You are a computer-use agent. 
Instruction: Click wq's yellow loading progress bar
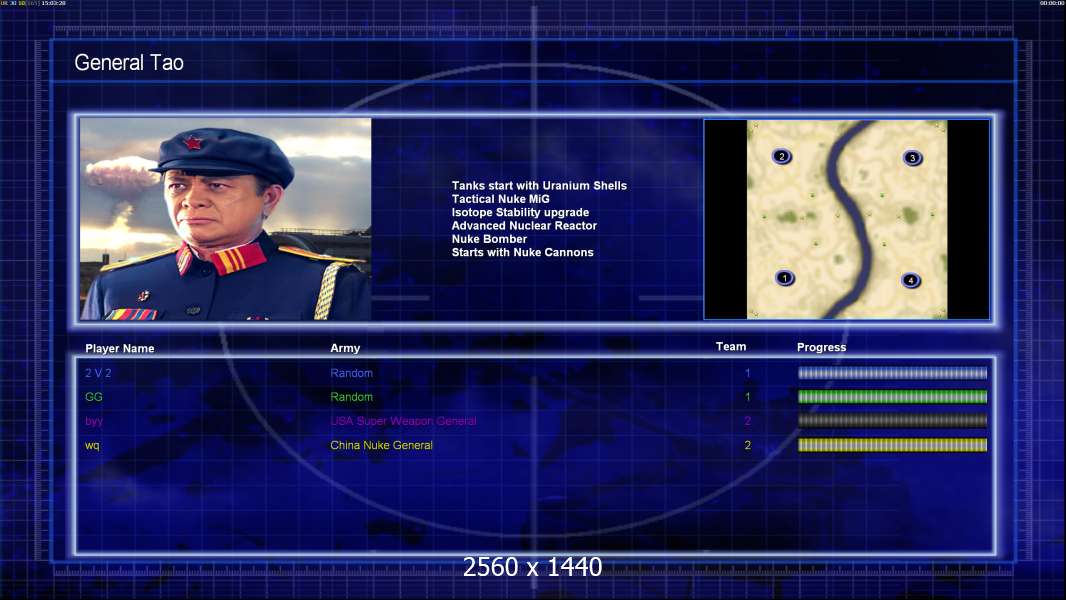[893, 445]
